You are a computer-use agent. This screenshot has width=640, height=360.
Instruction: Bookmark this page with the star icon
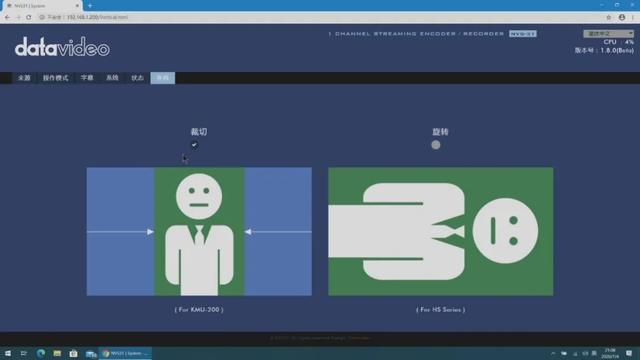point(609,17)
